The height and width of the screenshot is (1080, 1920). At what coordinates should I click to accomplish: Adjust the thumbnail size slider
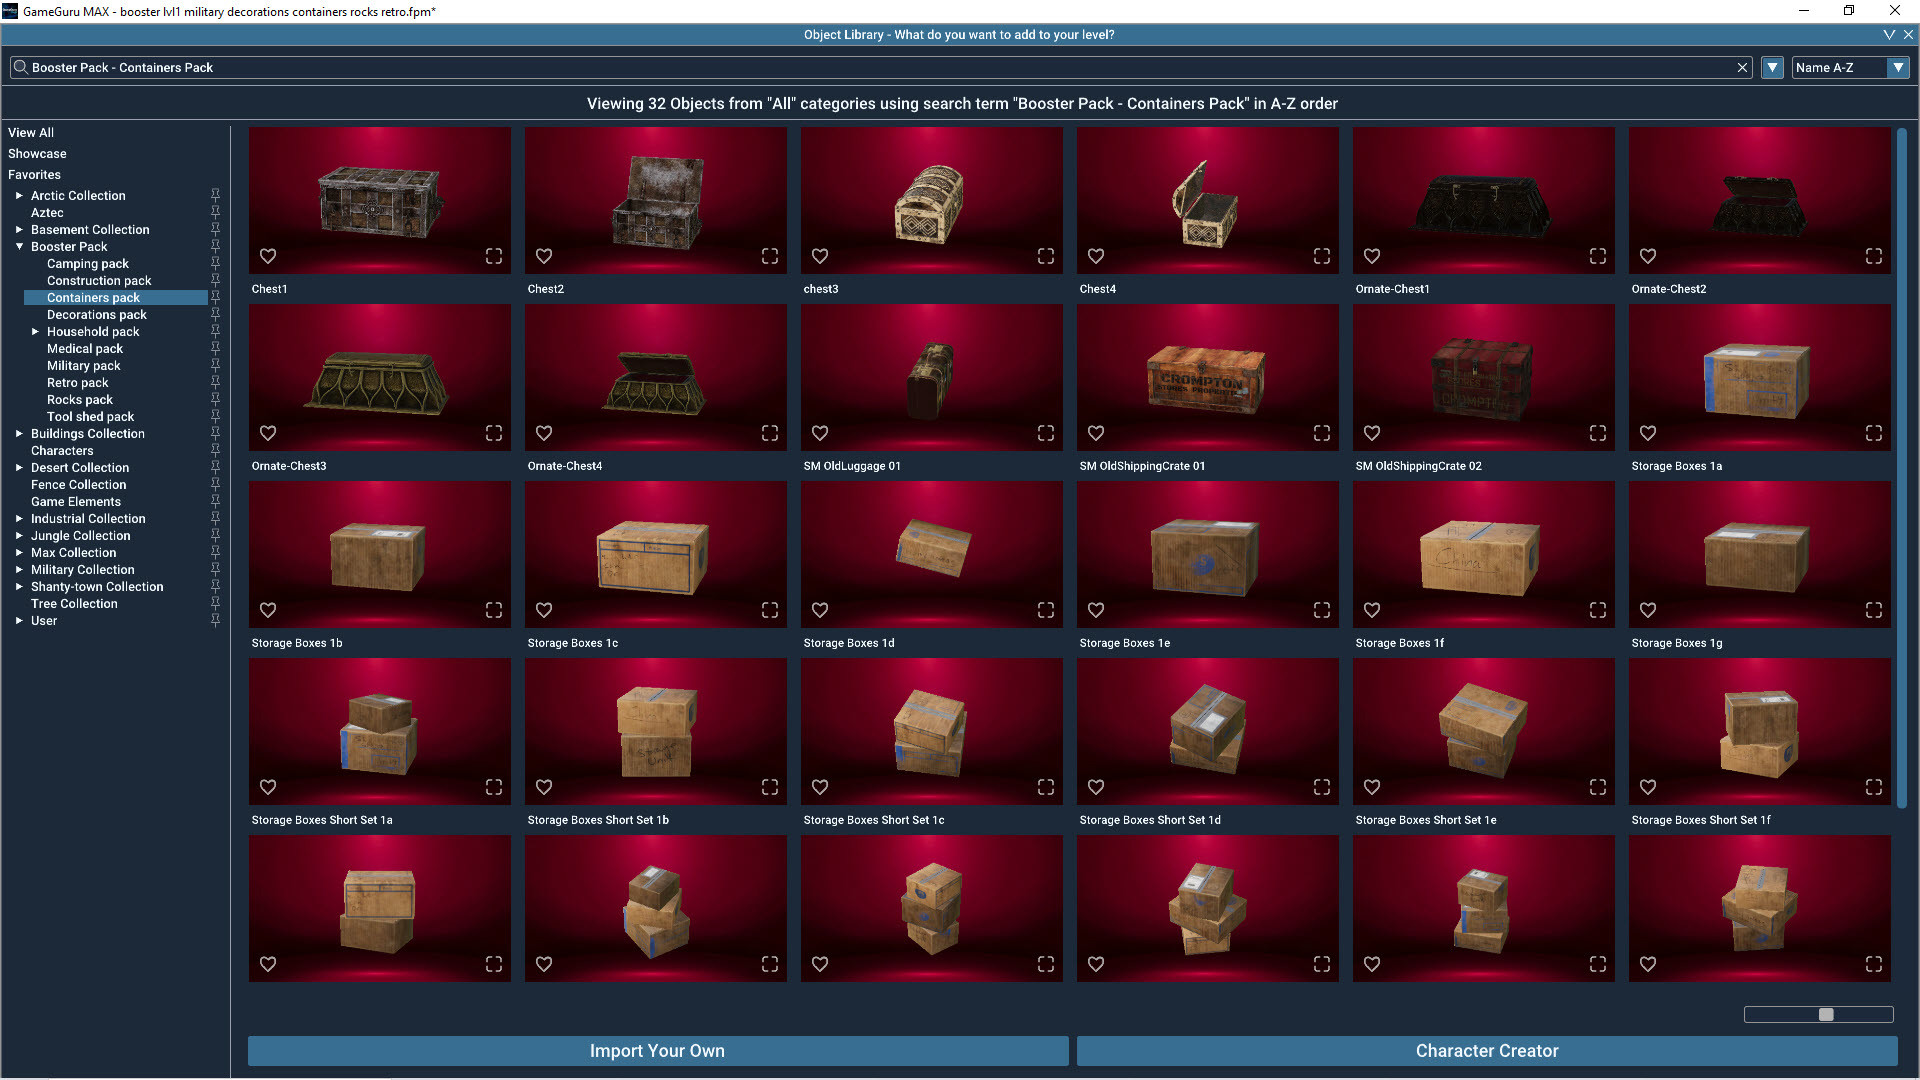coord(1825,1014)
